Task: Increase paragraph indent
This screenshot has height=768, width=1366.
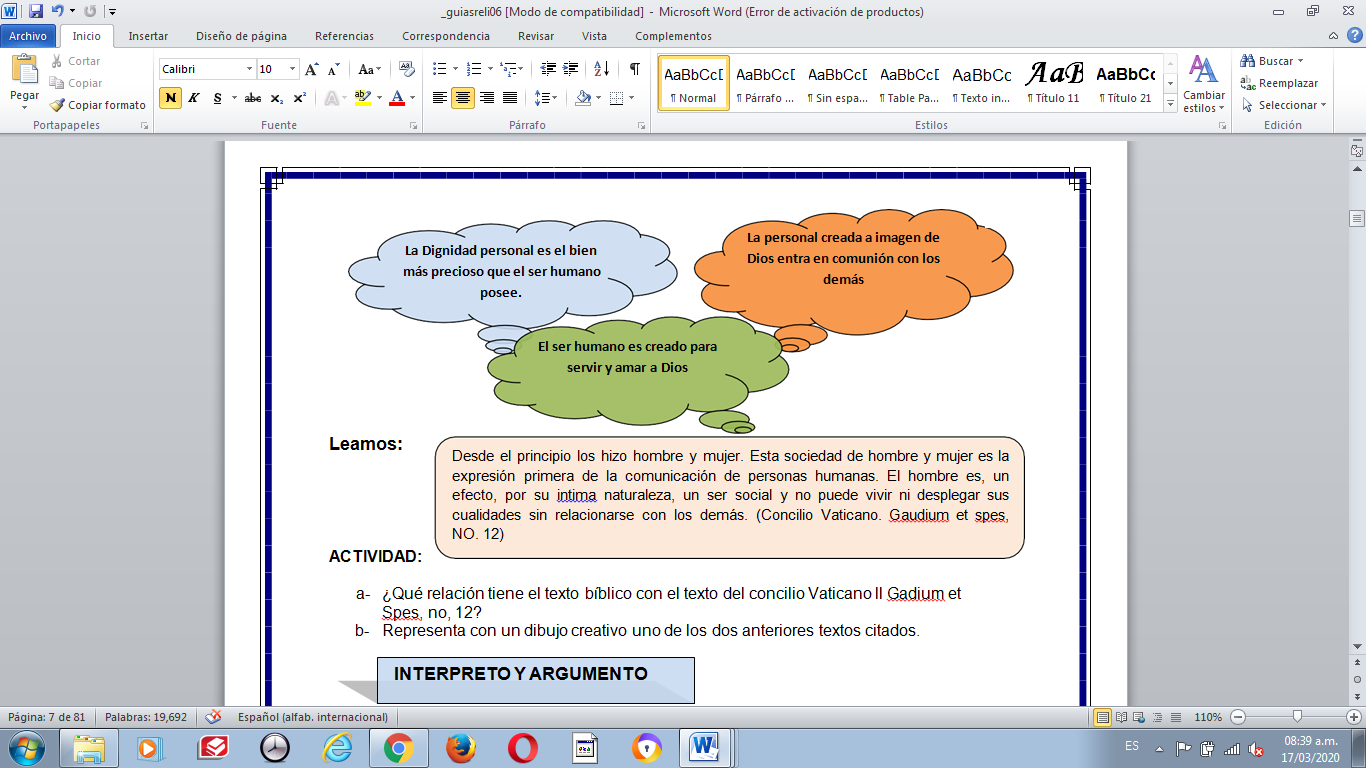Action: [x=571, y=69]
